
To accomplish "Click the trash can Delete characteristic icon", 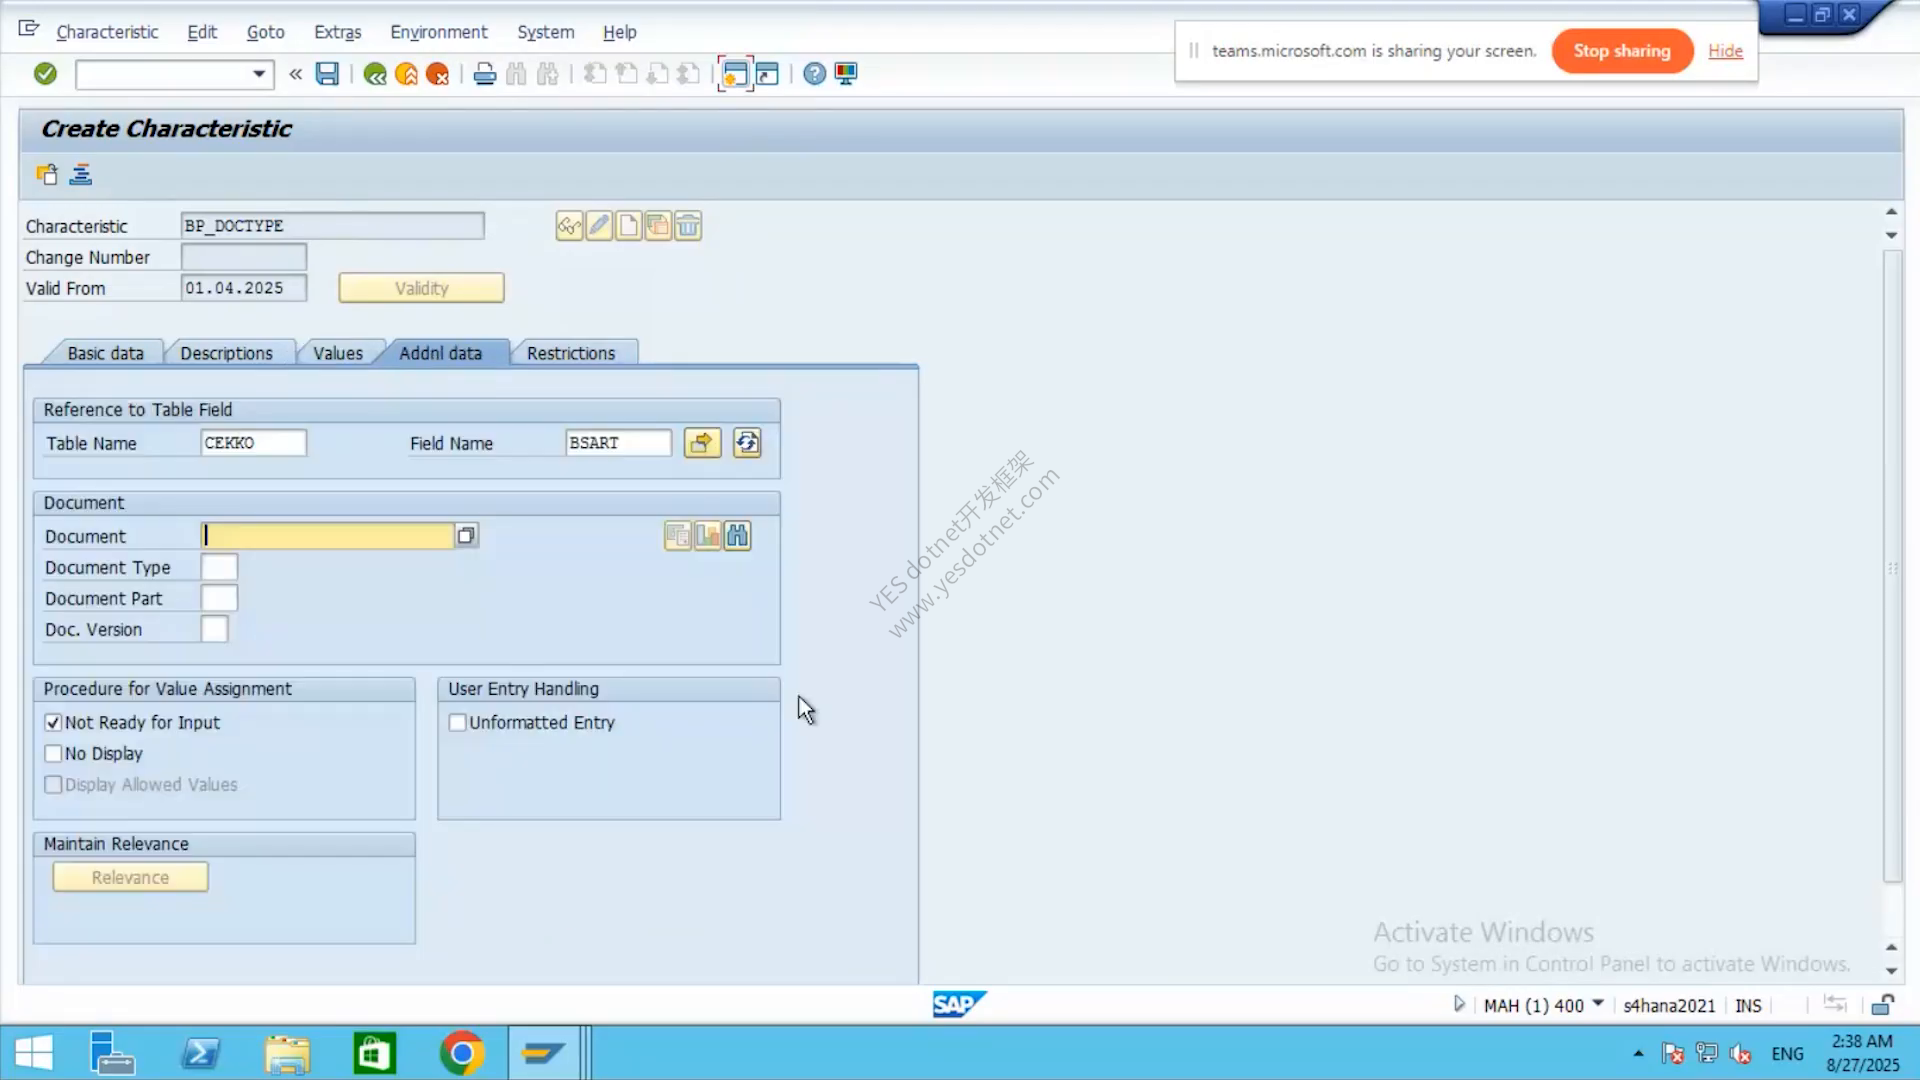I will click(x=688, y=226).
